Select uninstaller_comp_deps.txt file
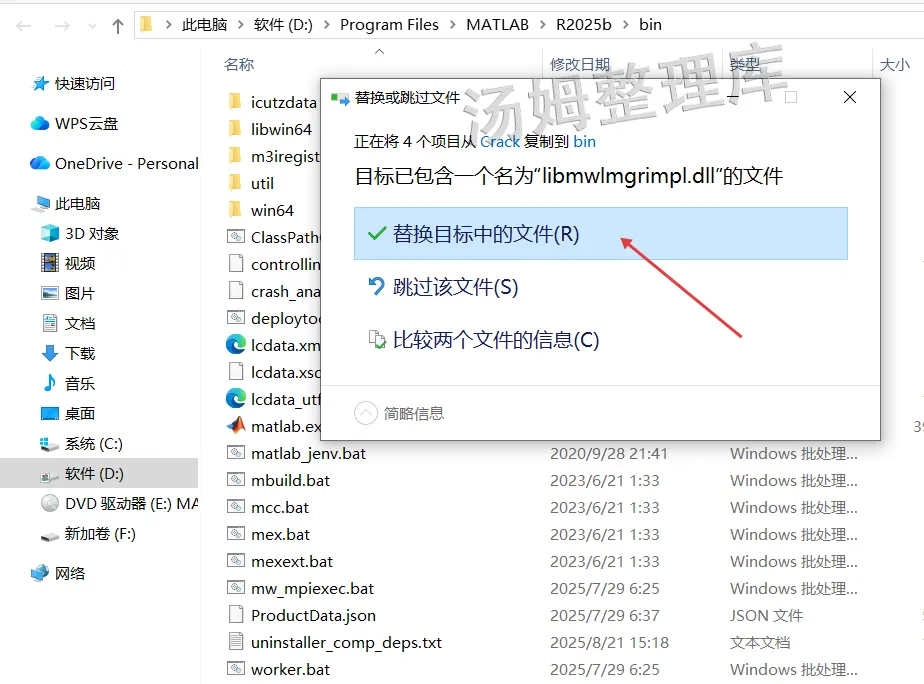This screenshot has width=924, height=684. click(x=346, y=643)
